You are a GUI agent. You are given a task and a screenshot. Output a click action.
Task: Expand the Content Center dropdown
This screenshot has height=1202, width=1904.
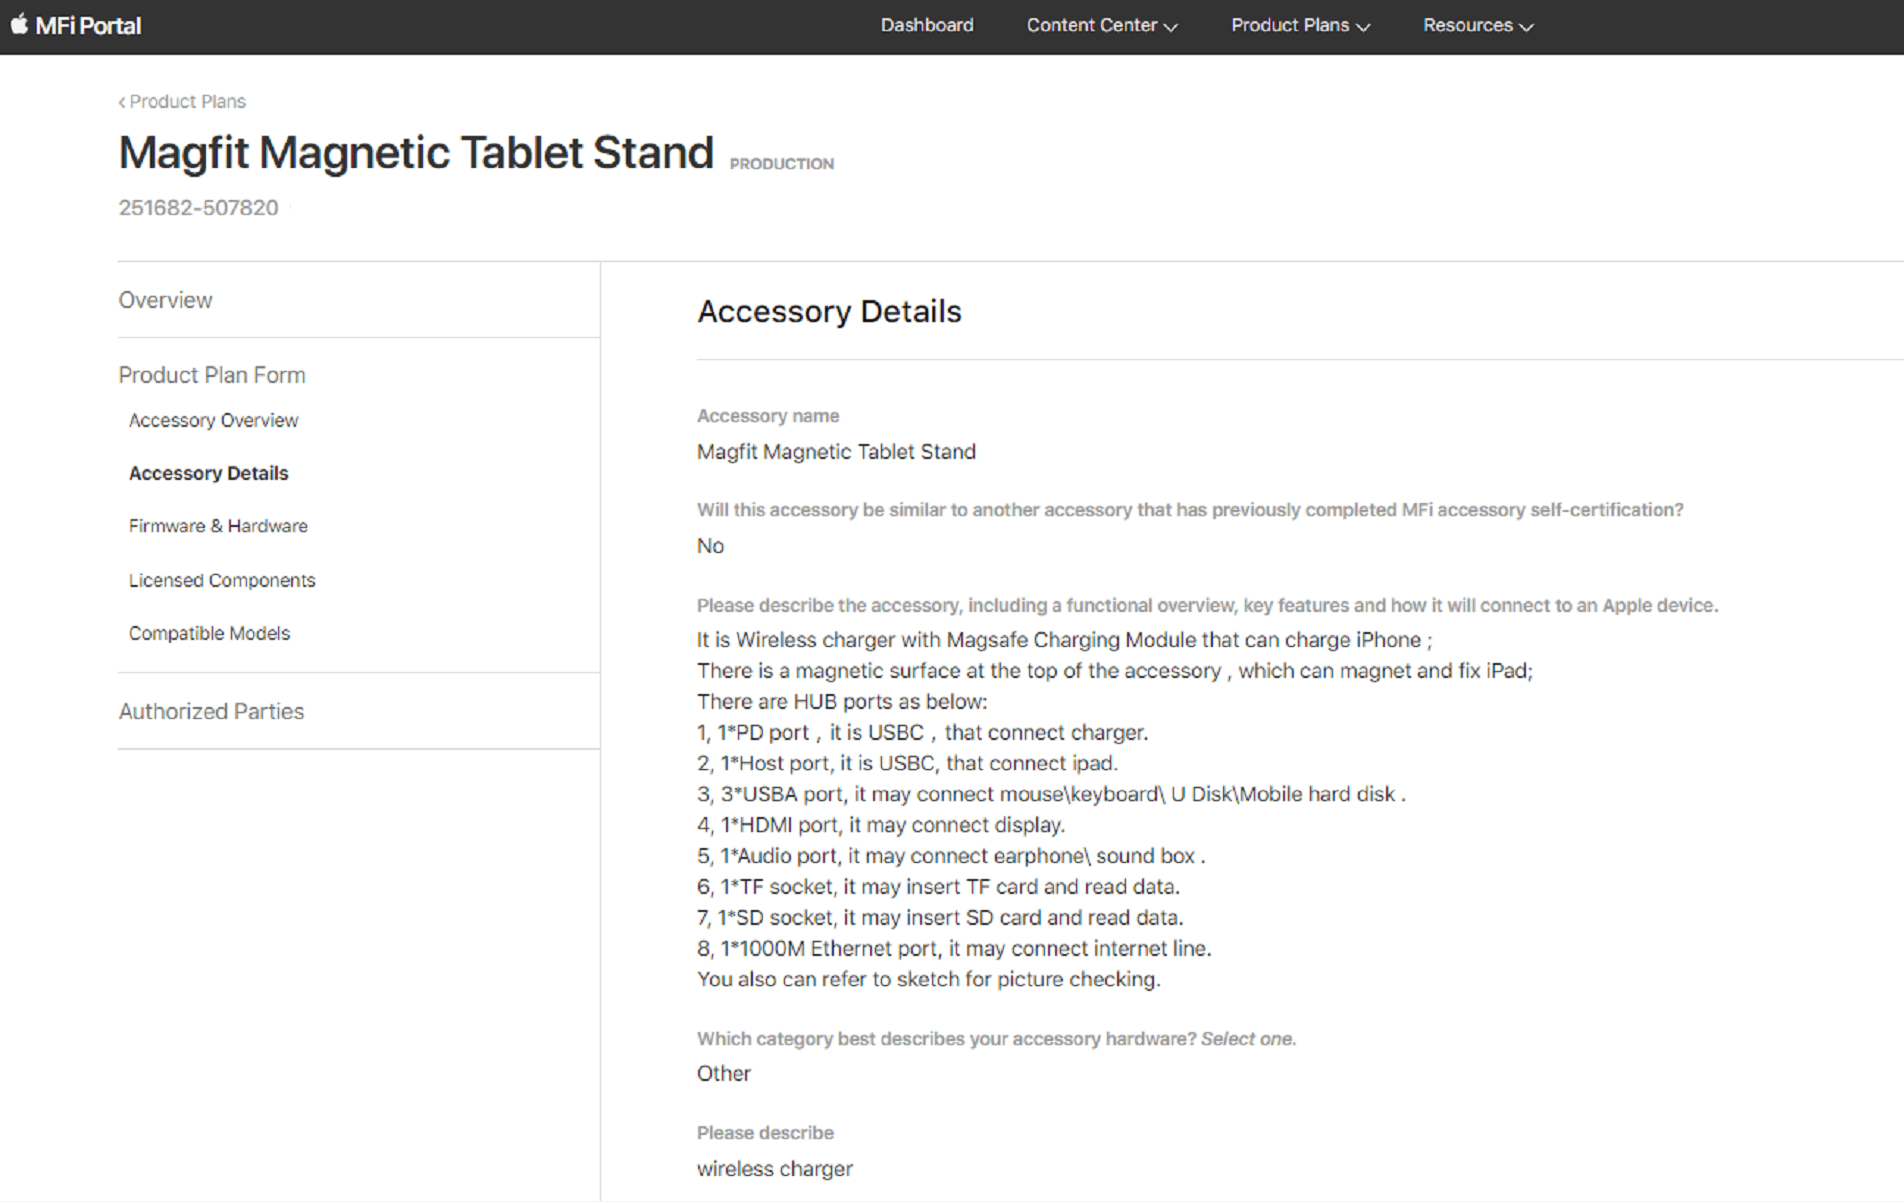click(x=1102, y=25)
